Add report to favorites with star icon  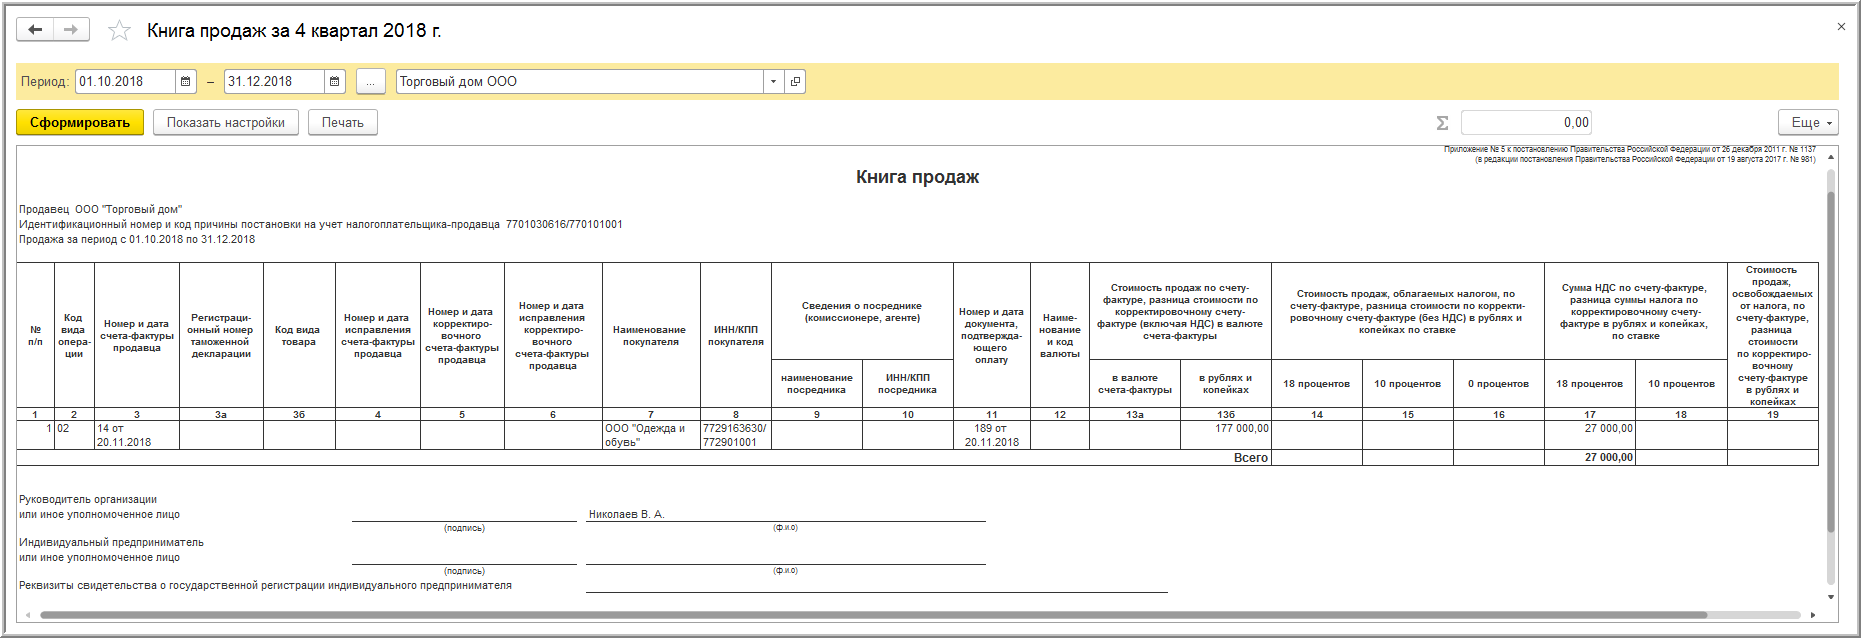119,31
